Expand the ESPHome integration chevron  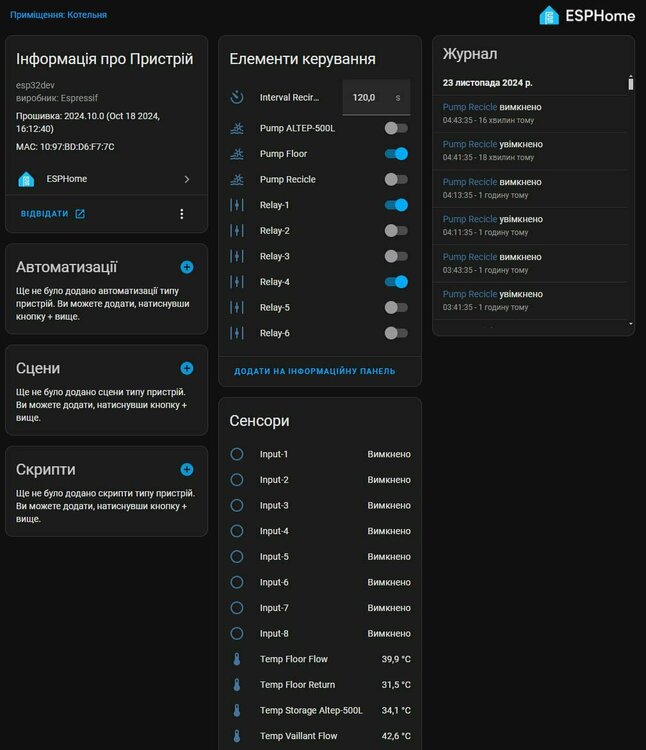186,179
